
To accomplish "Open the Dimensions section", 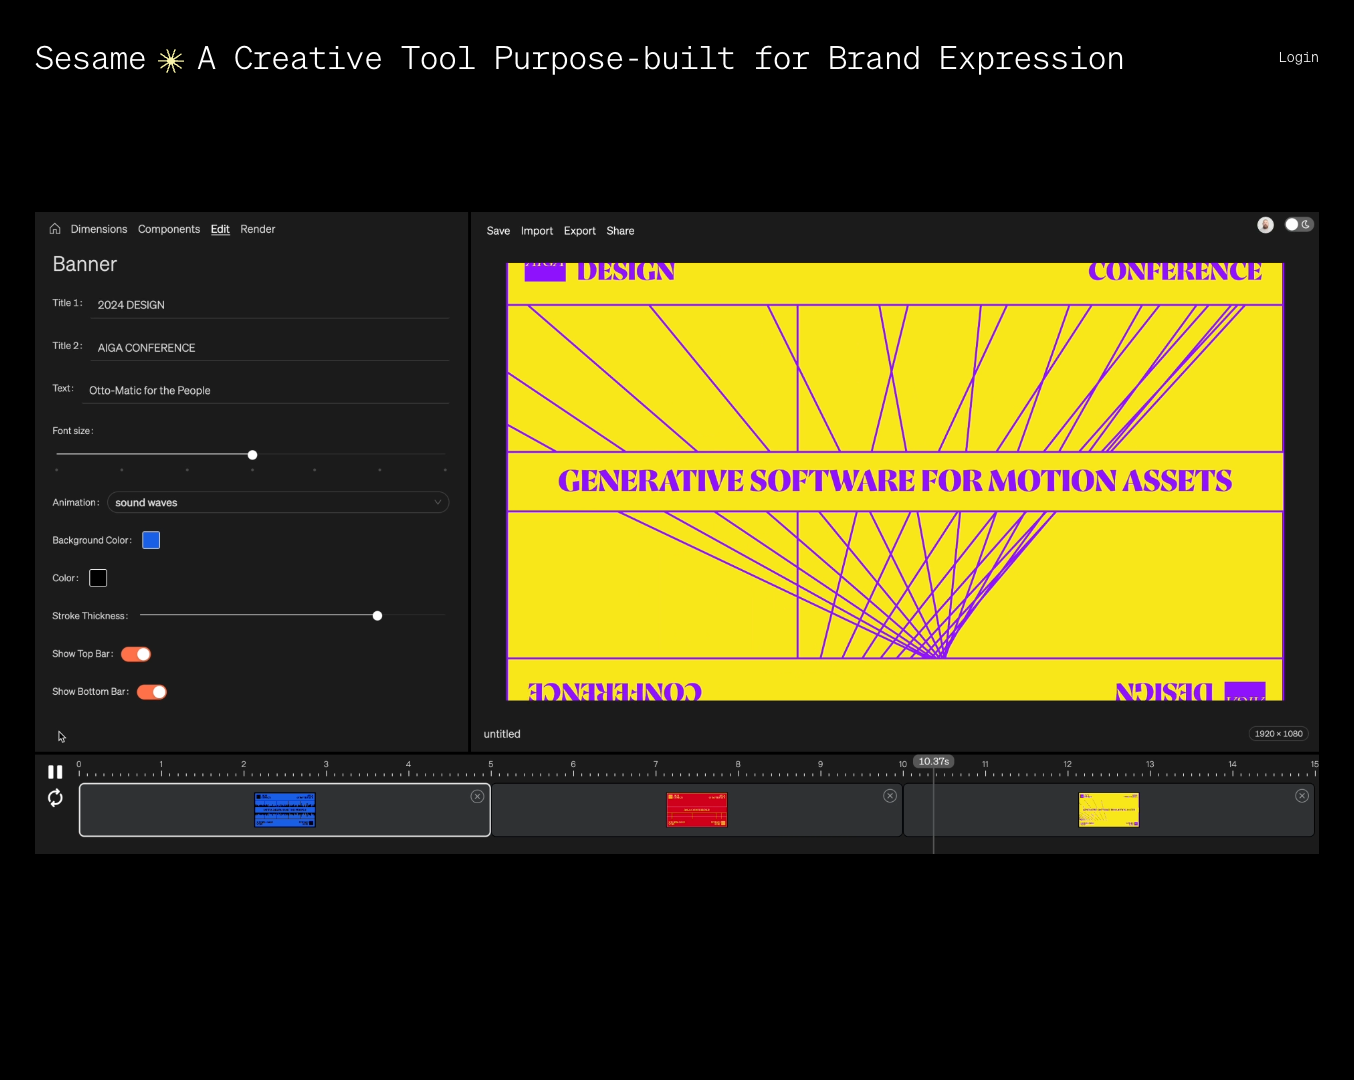I will click(x=99, y=229).
